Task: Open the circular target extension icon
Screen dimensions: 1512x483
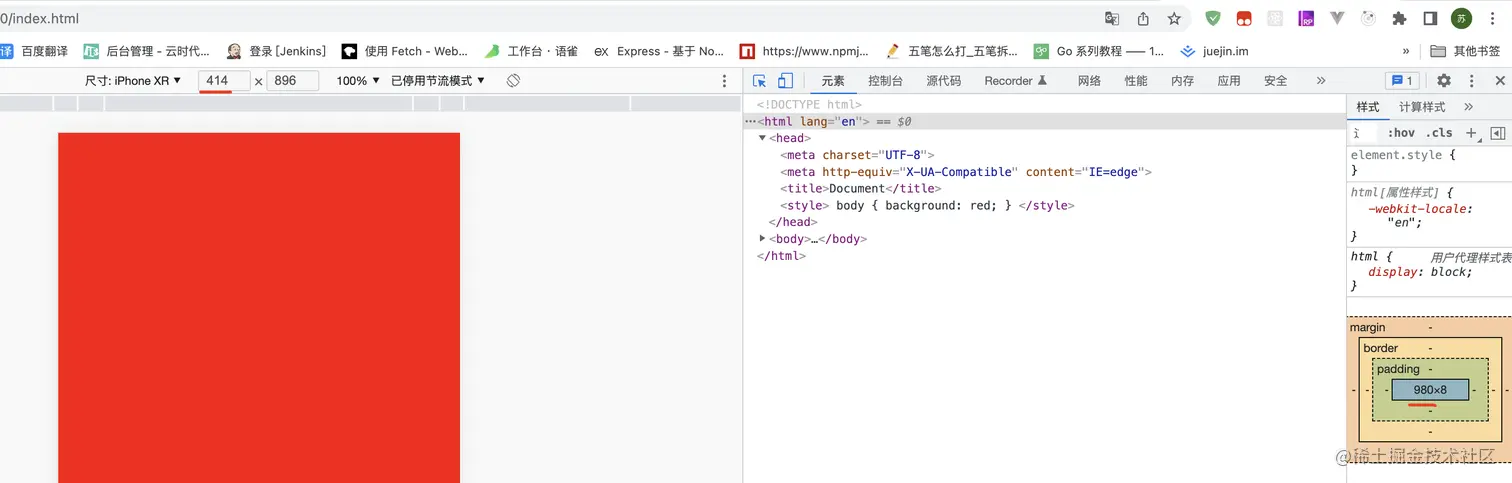Action: tap(1368, 18)
